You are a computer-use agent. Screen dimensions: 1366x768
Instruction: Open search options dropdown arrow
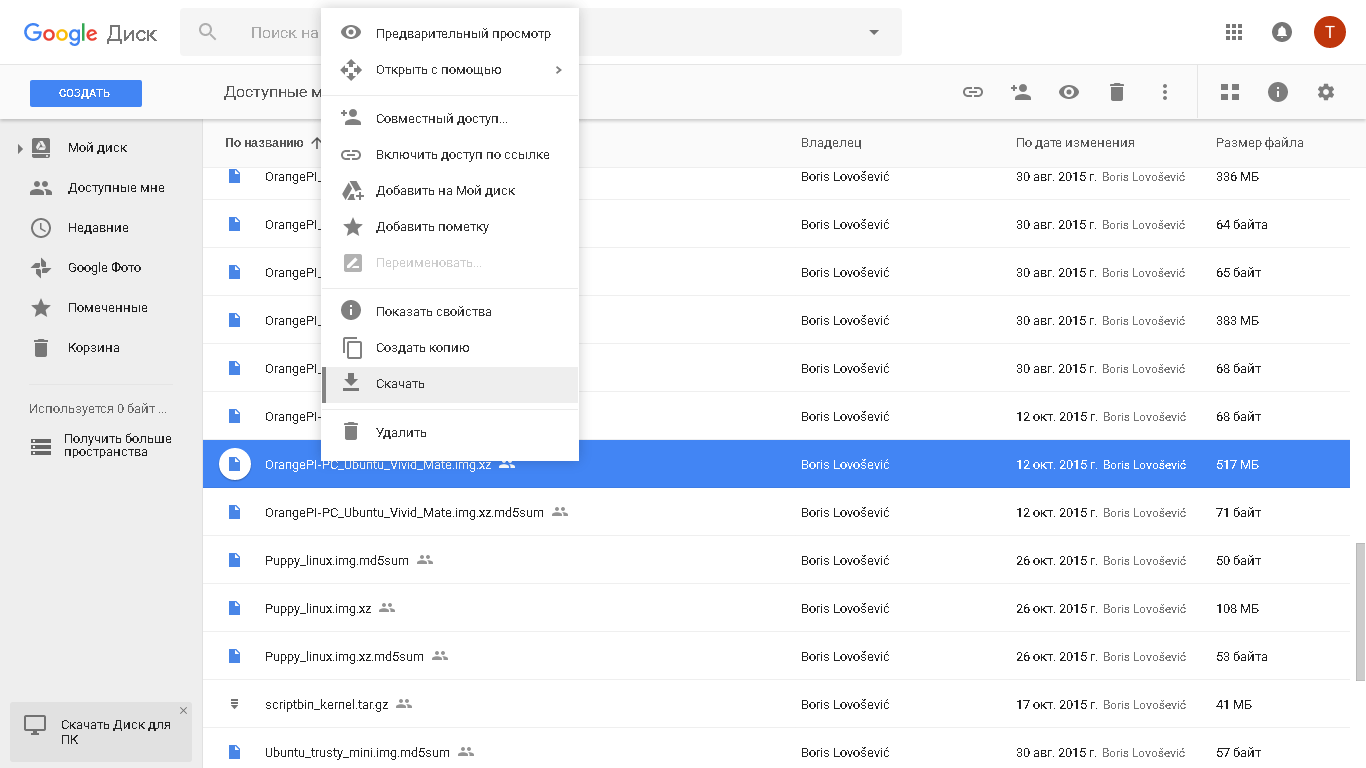point(874,32)
